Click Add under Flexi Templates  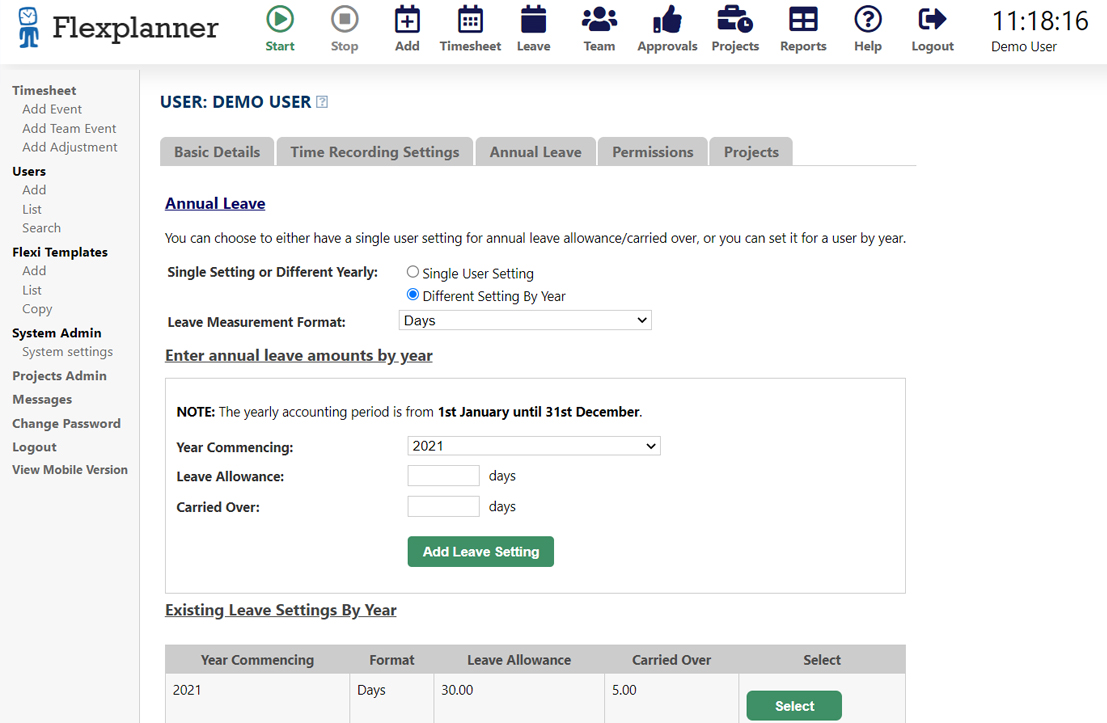tap(34, 270)
